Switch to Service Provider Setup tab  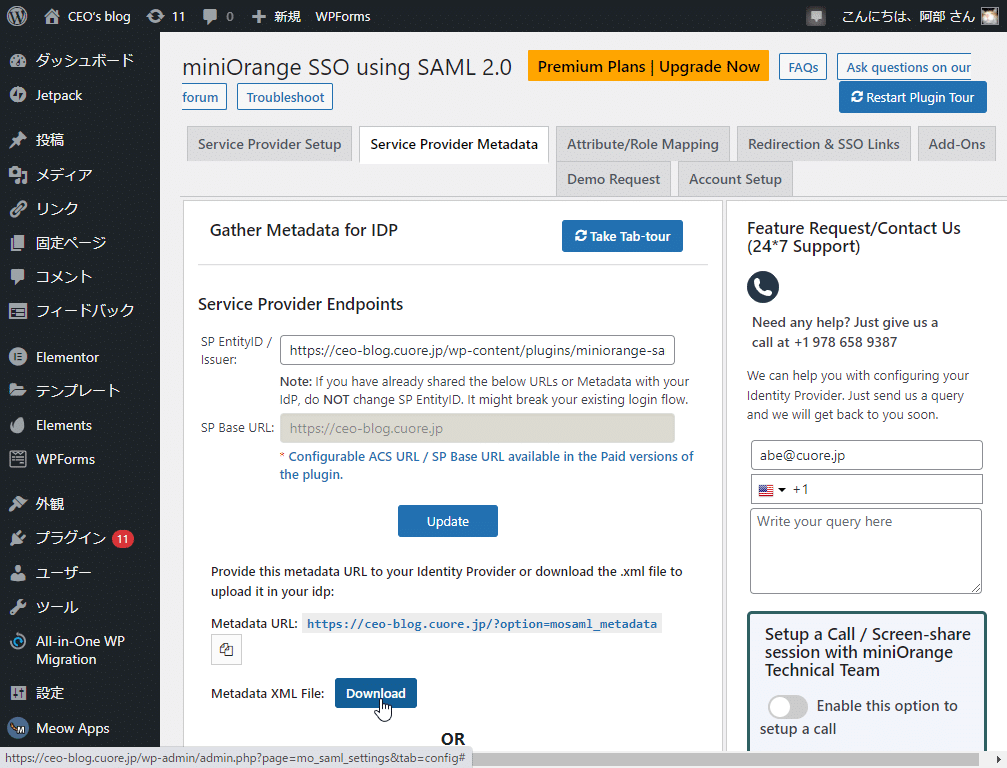pyautogui.click(x=269, y=144)
